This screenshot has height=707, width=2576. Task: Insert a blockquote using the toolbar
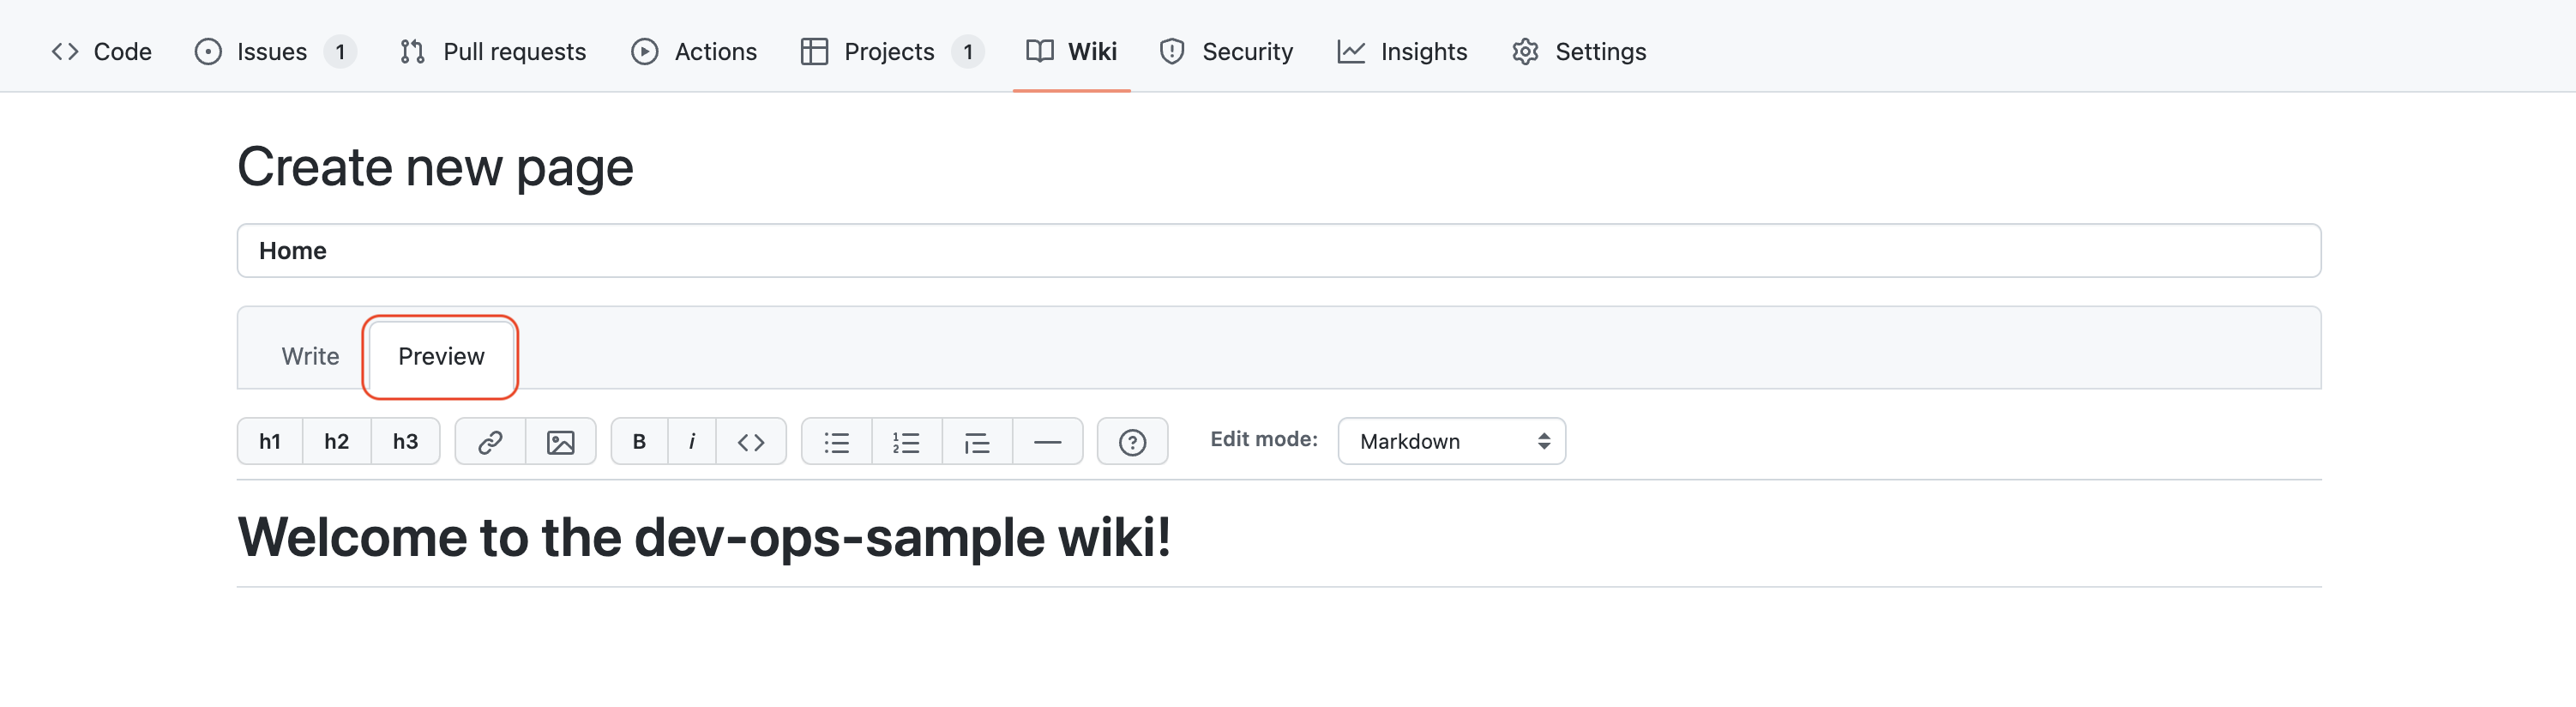(x=976, y=442)
